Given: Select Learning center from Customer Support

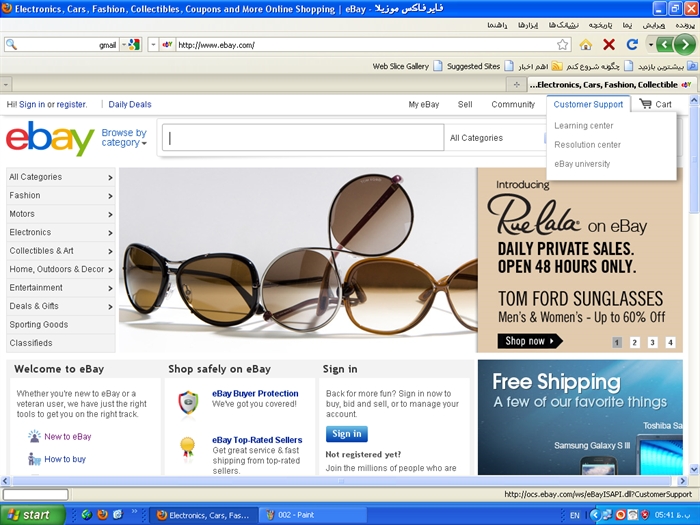Looking at the screenshot, I should [583, 125].
